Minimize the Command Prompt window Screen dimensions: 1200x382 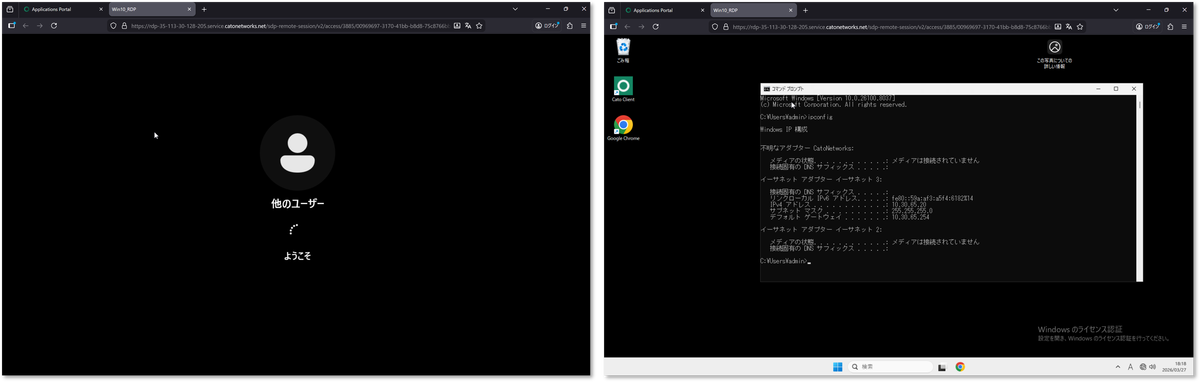1099,88
